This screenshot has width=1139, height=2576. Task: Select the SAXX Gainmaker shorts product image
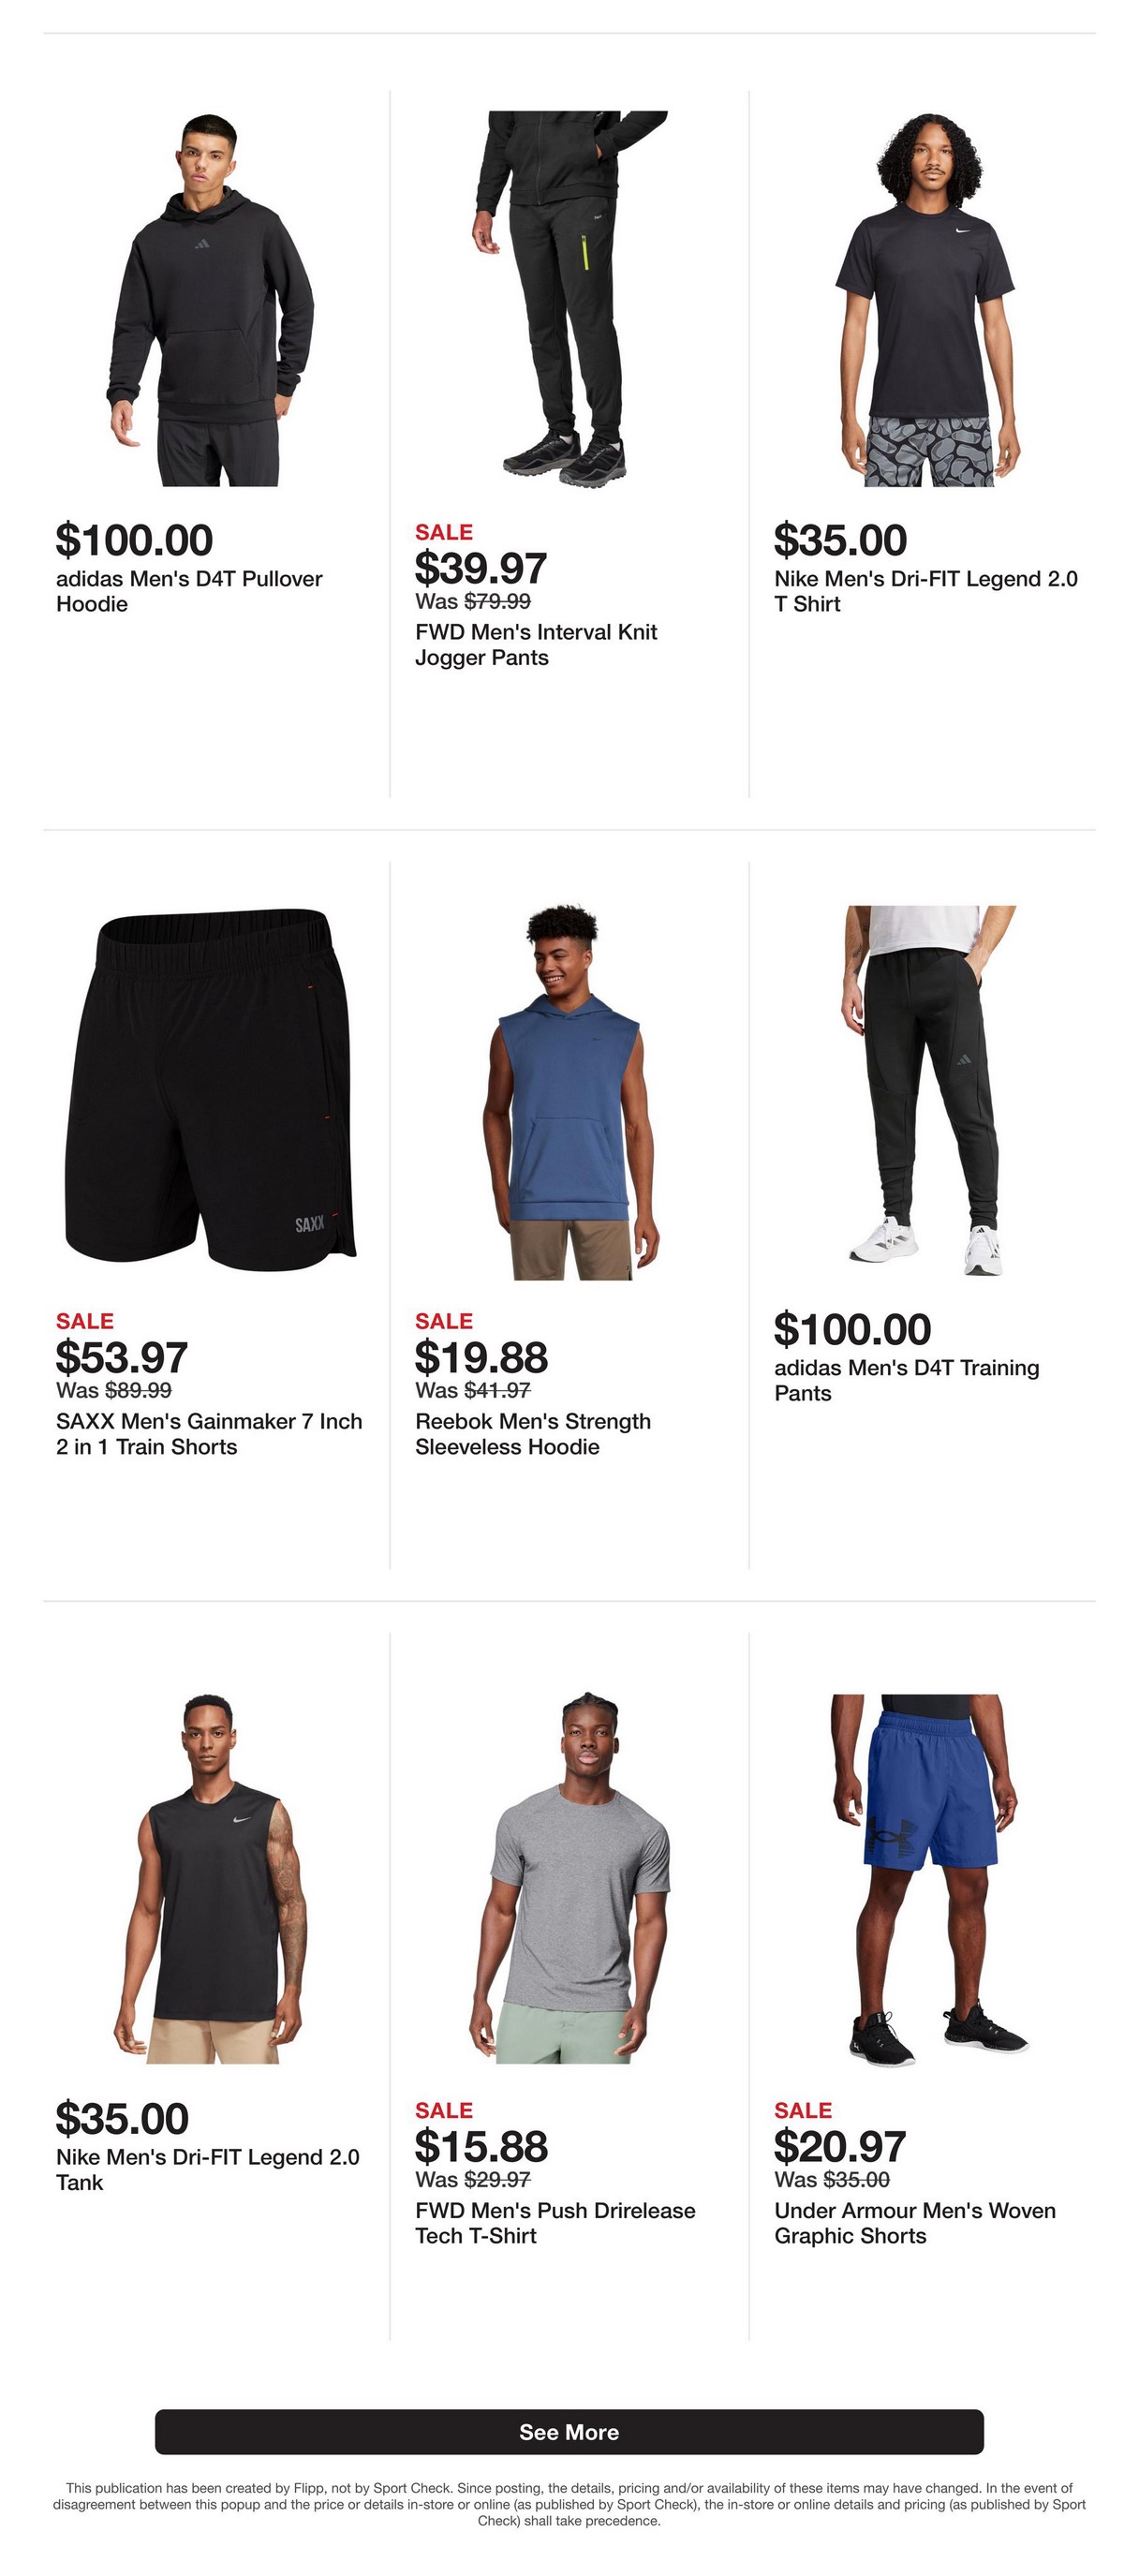point(210,1089)
